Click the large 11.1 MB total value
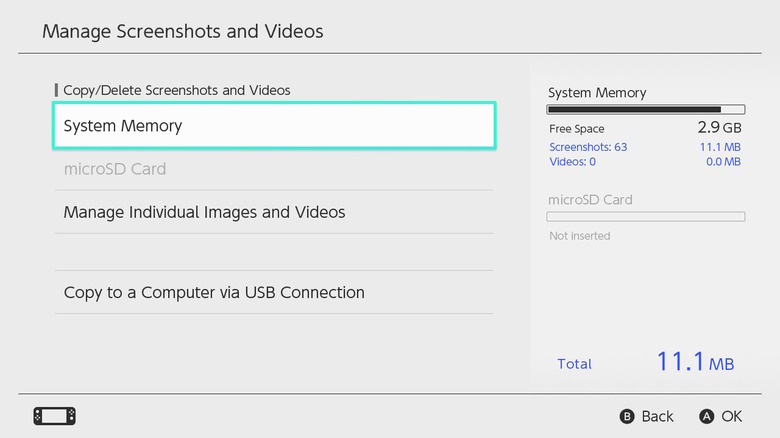 (x=695, y=362)
